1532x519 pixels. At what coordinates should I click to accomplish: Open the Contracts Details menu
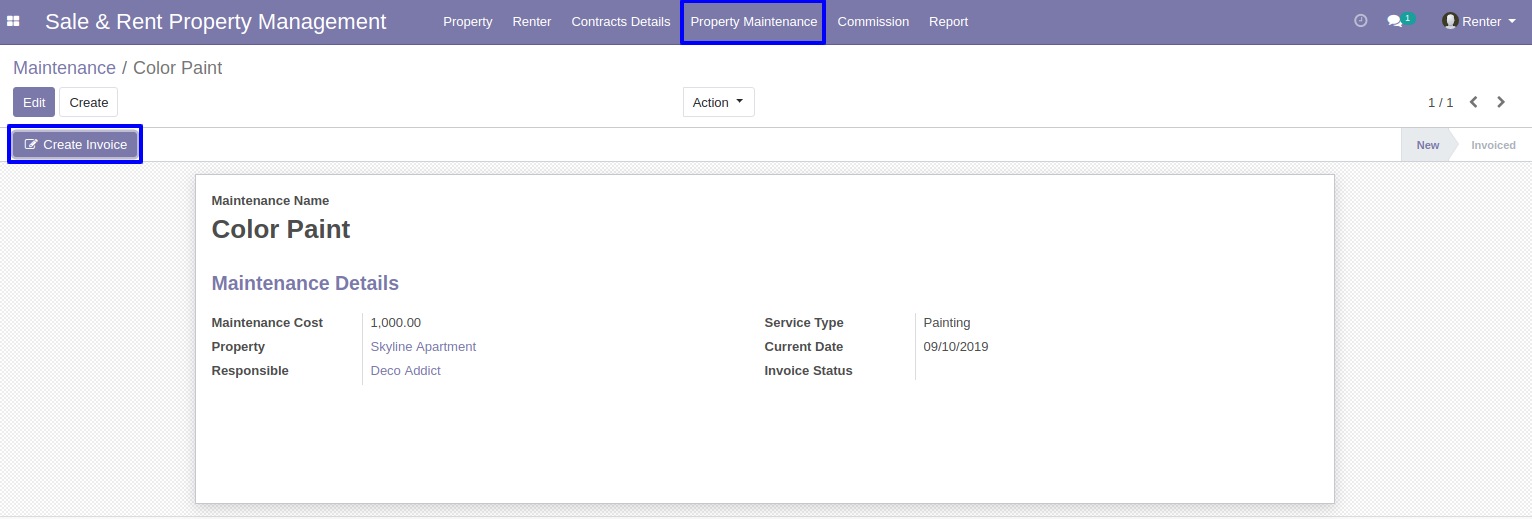coord(621,22)
